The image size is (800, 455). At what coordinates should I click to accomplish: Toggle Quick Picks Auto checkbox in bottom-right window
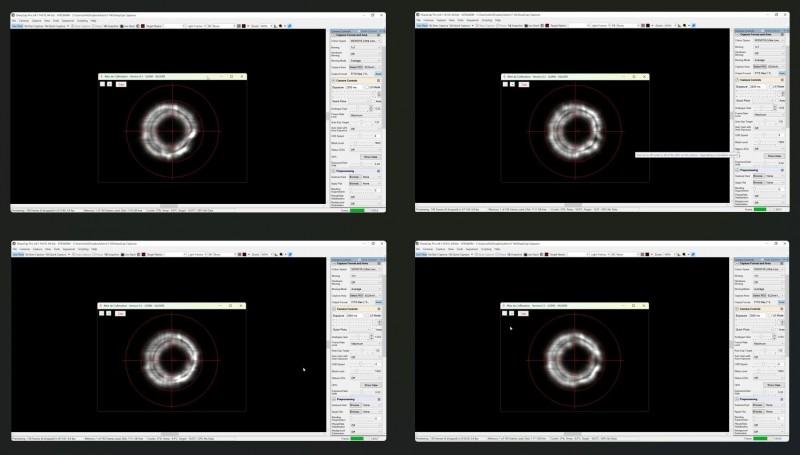pyautogui.click(x=776, y=330)
